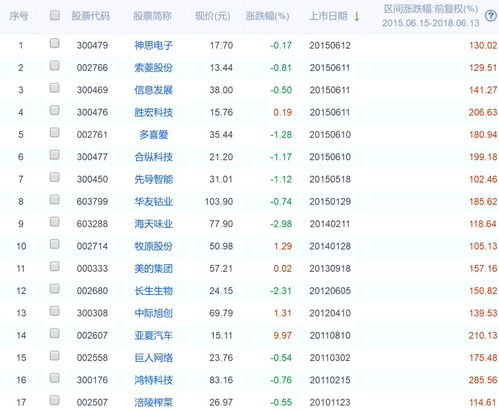Tick the checkbox next to 300476

(55, 110)
